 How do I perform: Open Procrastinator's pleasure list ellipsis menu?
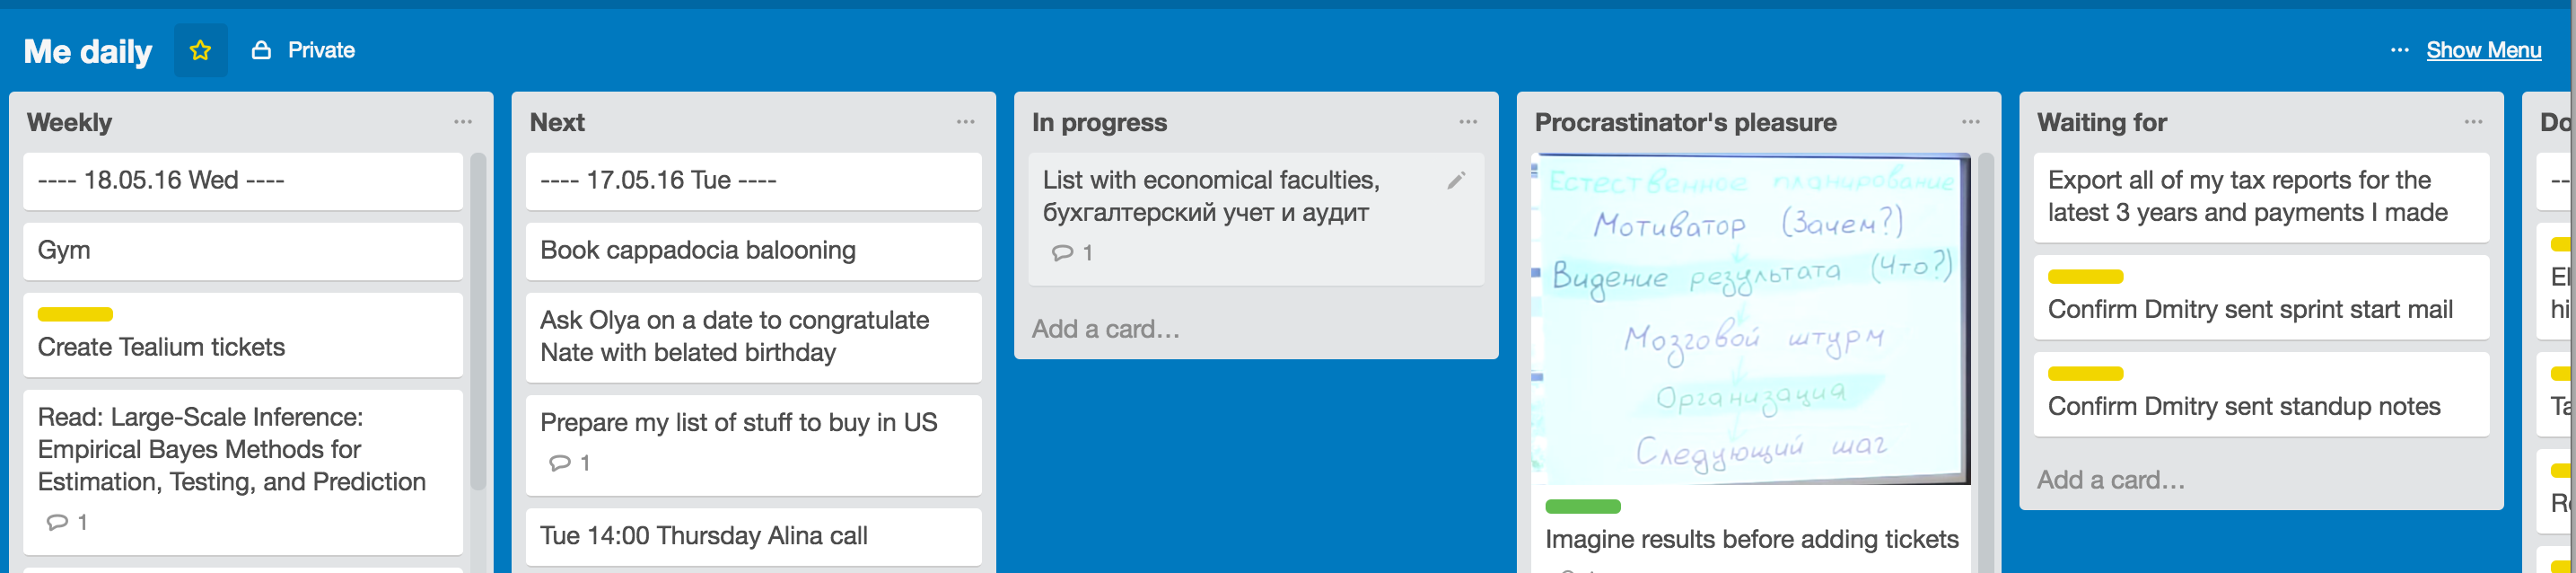pos(1971,122)
